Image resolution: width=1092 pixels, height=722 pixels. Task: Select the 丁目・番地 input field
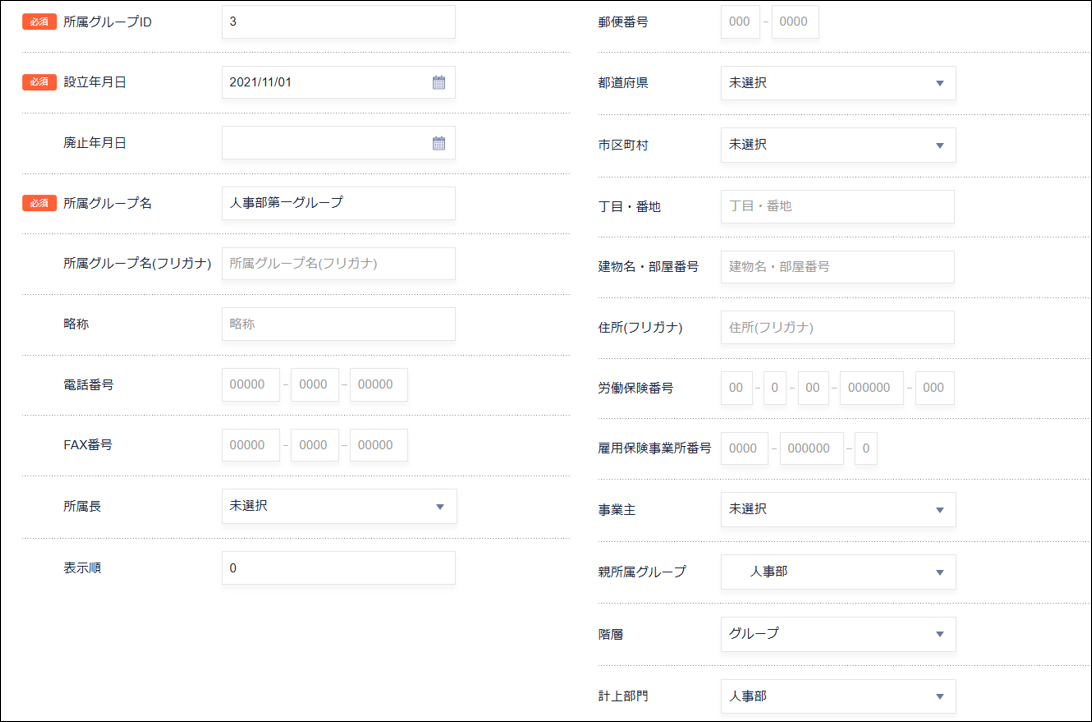tap(837, 207)
